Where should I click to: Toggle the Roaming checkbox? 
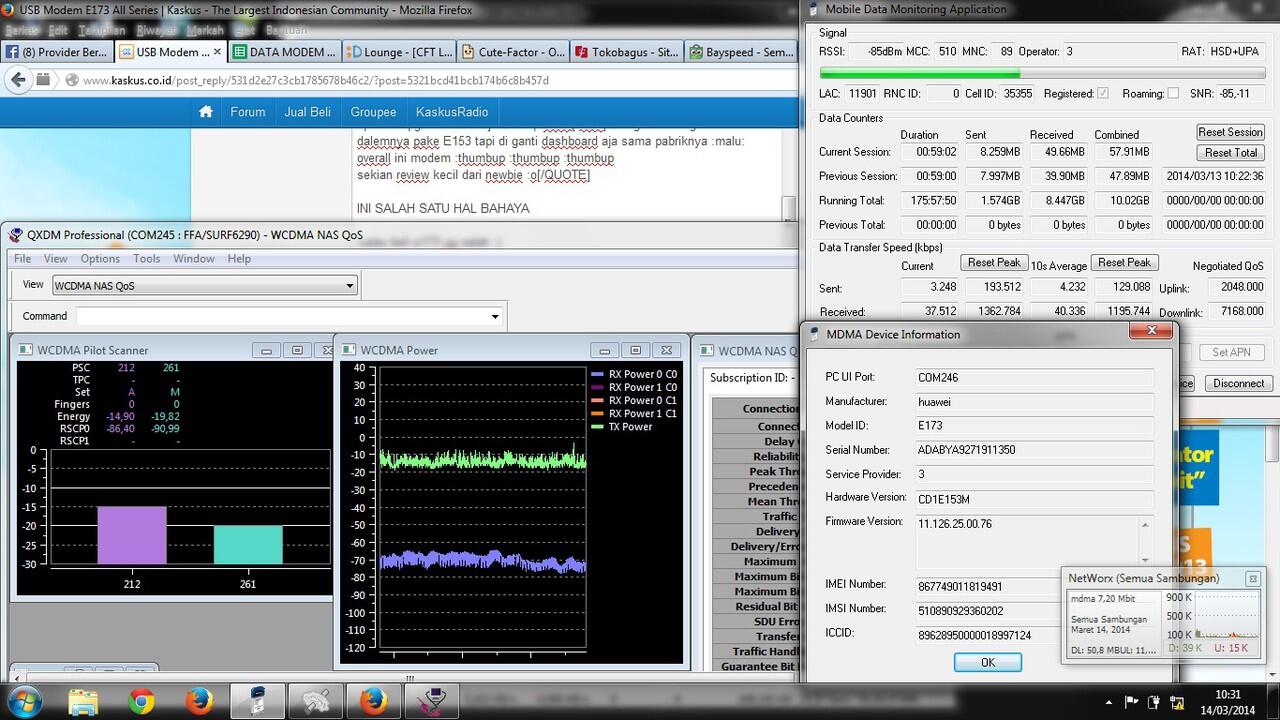[x=1173, y=93]
